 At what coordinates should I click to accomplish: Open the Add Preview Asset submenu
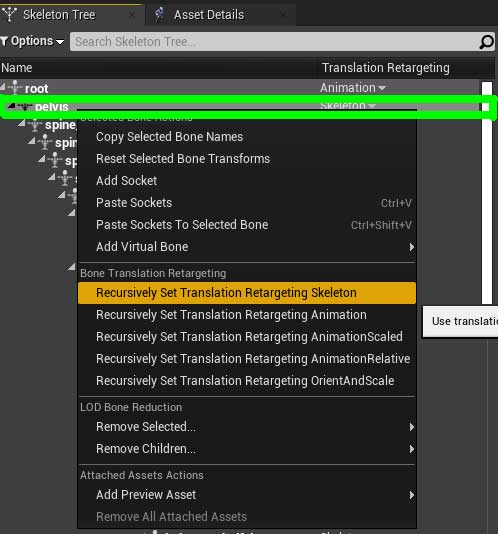tap(247, 495)
